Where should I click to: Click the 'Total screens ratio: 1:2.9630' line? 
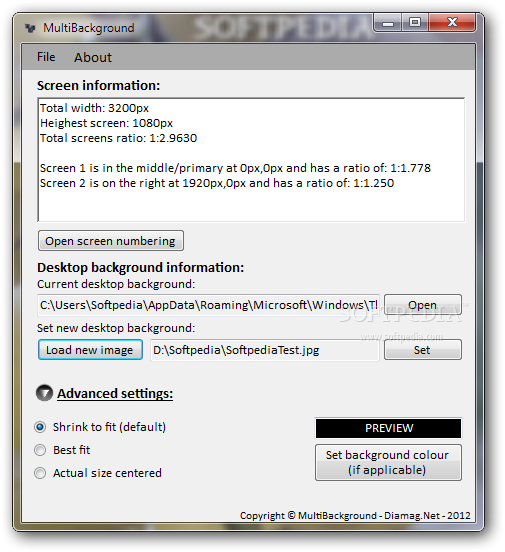(x=118, y=138)
